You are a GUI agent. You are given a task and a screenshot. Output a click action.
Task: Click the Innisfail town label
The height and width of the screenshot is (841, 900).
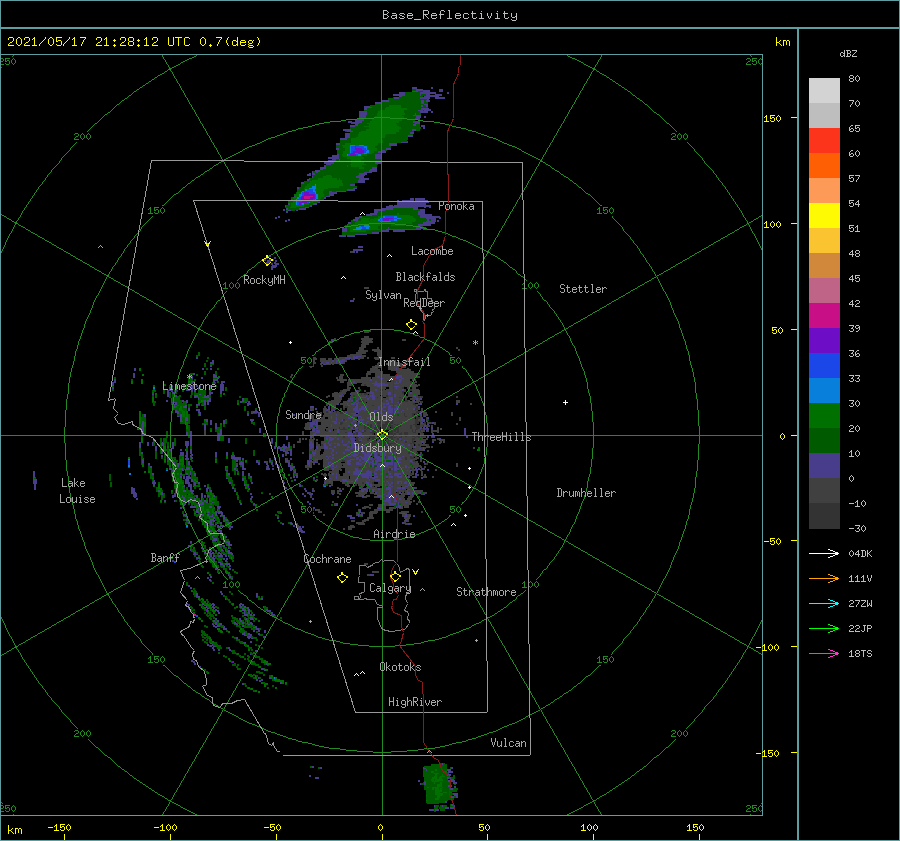pyautogui.click(x=404, y=362)
